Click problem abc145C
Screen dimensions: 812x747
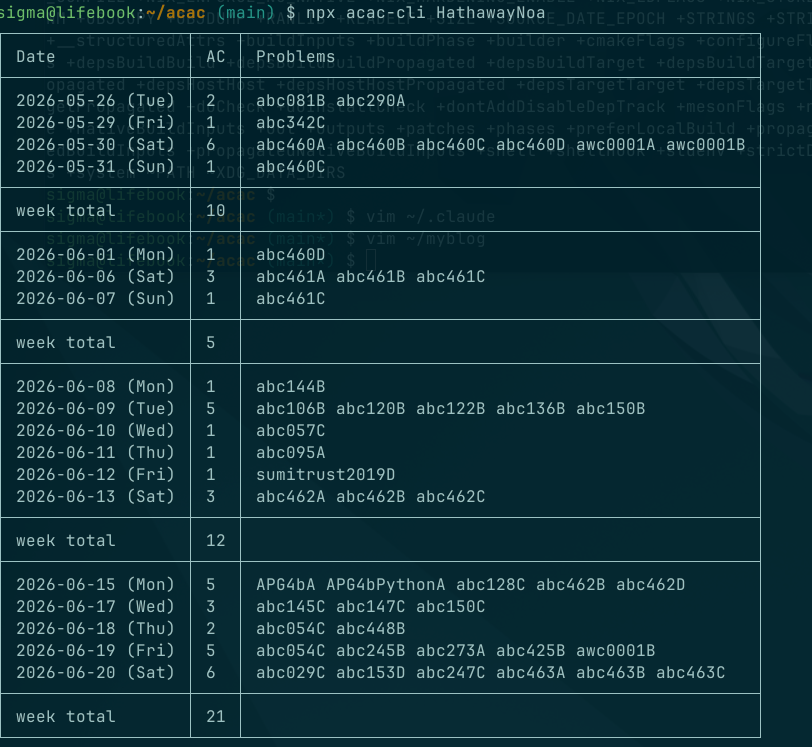click(291, 607)
